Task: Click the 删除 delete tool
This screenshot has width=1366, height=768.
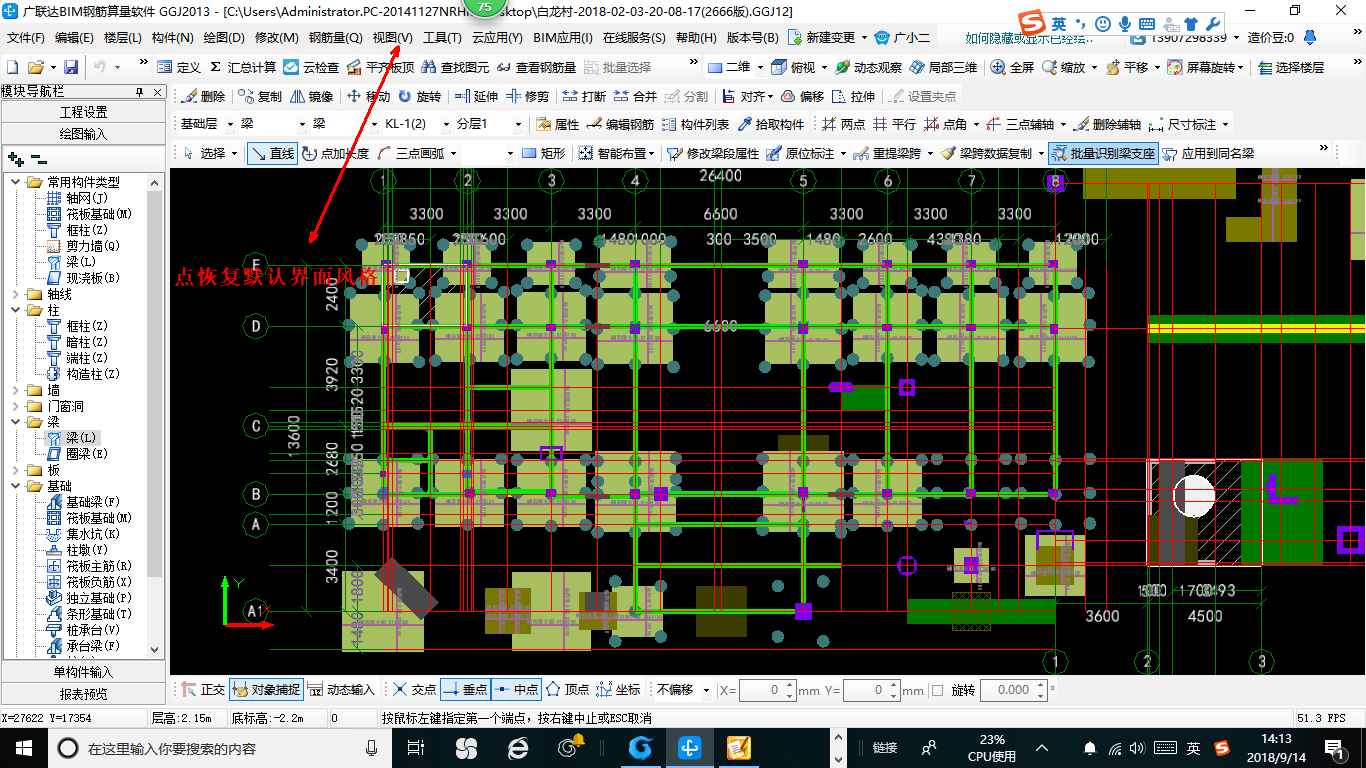Action: pyautogui.click(x=203, y=96)
